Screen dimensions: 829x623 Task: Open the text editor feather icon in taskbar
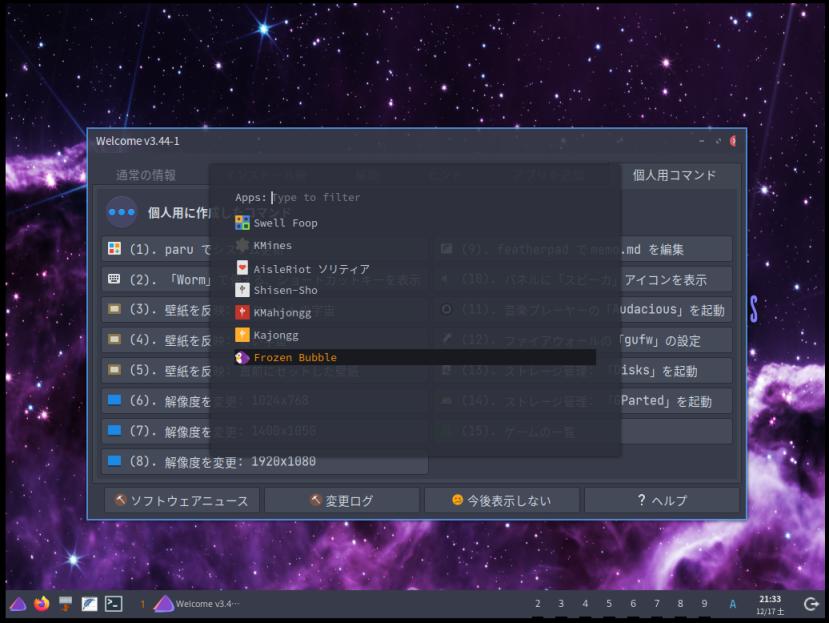(89, 603)
